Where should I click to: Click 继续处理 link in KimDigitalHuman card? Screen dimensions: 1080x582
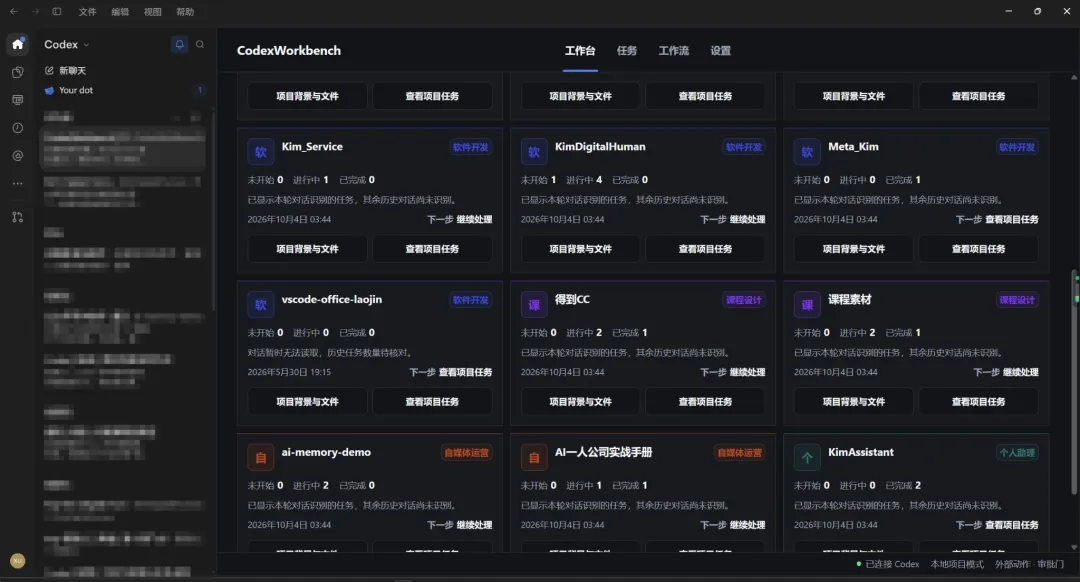[x=747, y=220]
